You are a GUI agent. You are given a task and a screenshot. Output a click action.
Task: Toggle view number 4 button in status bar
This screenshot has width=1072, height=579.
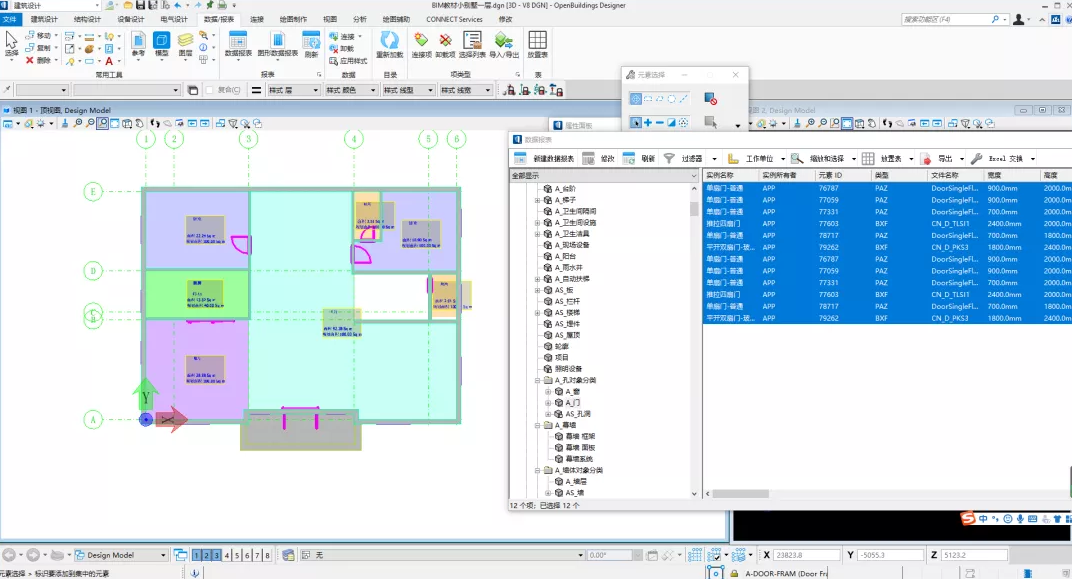click(227, 555)
